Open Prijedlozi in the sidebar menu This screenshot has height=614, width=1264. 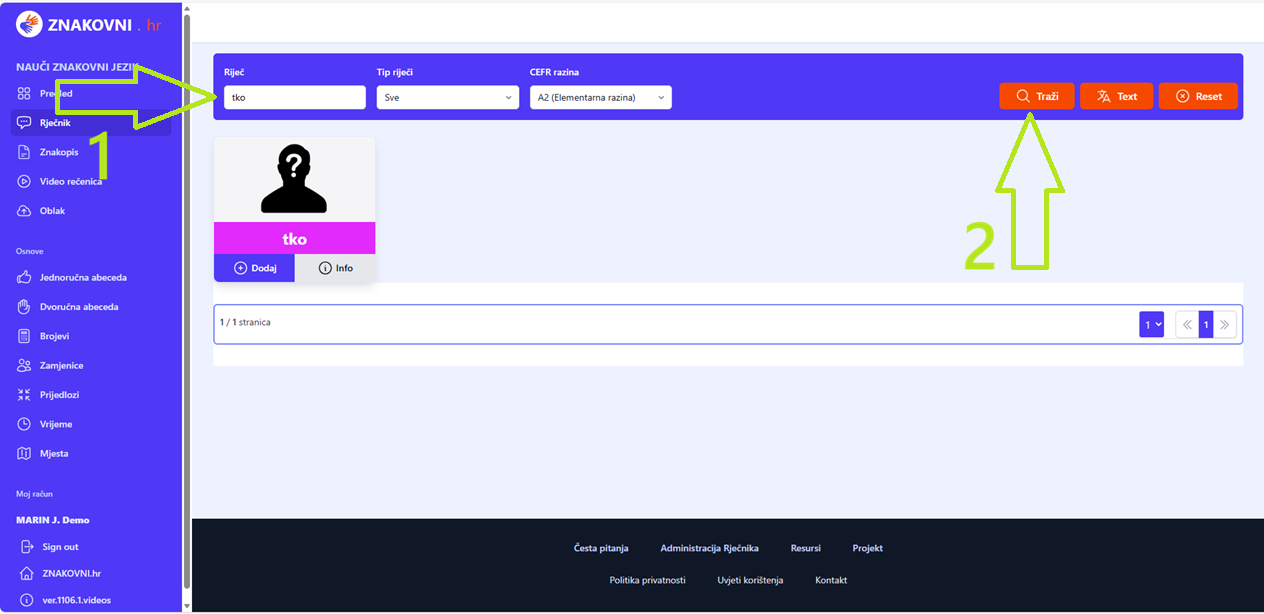(59, 395)
